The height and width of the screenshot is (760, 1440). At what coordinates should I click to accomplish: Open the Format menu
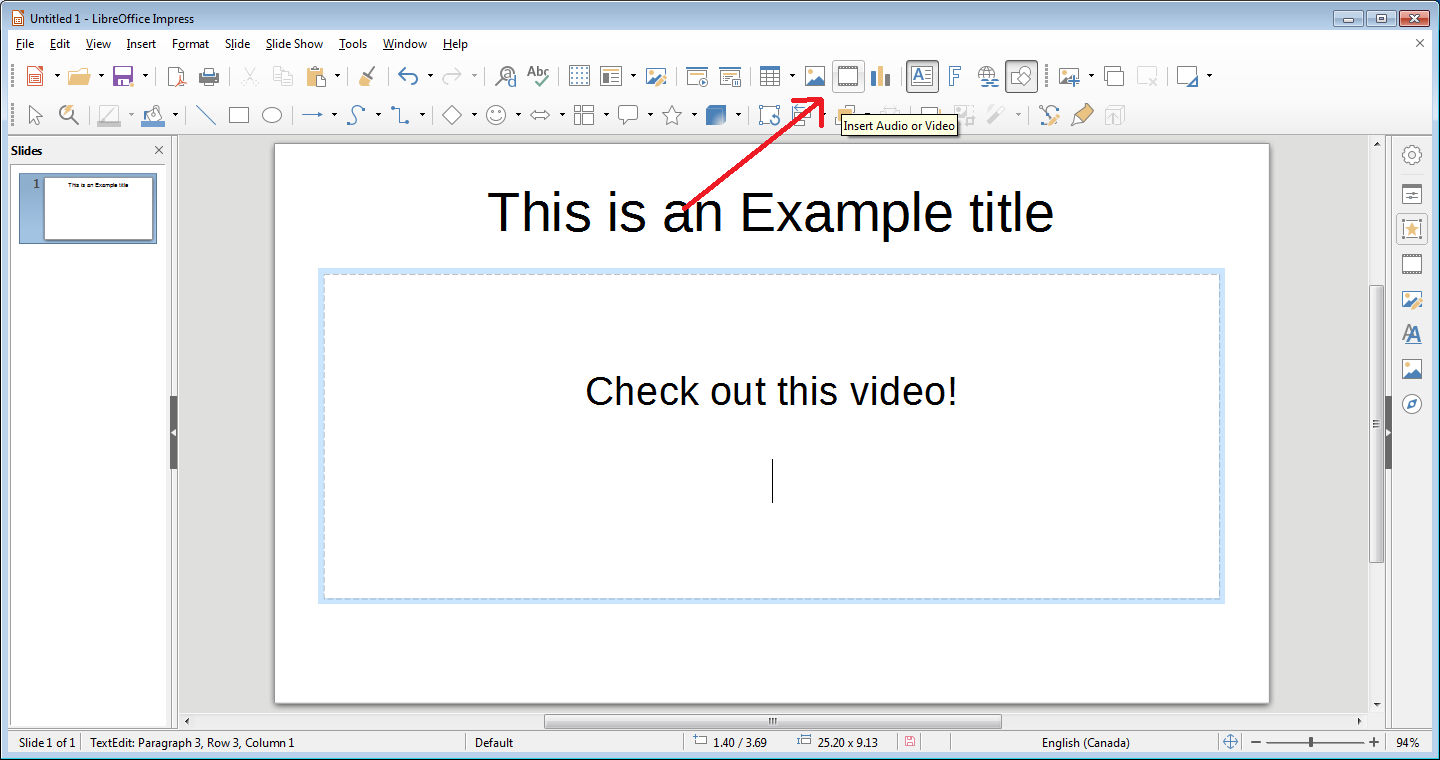(x=190, y=44)
